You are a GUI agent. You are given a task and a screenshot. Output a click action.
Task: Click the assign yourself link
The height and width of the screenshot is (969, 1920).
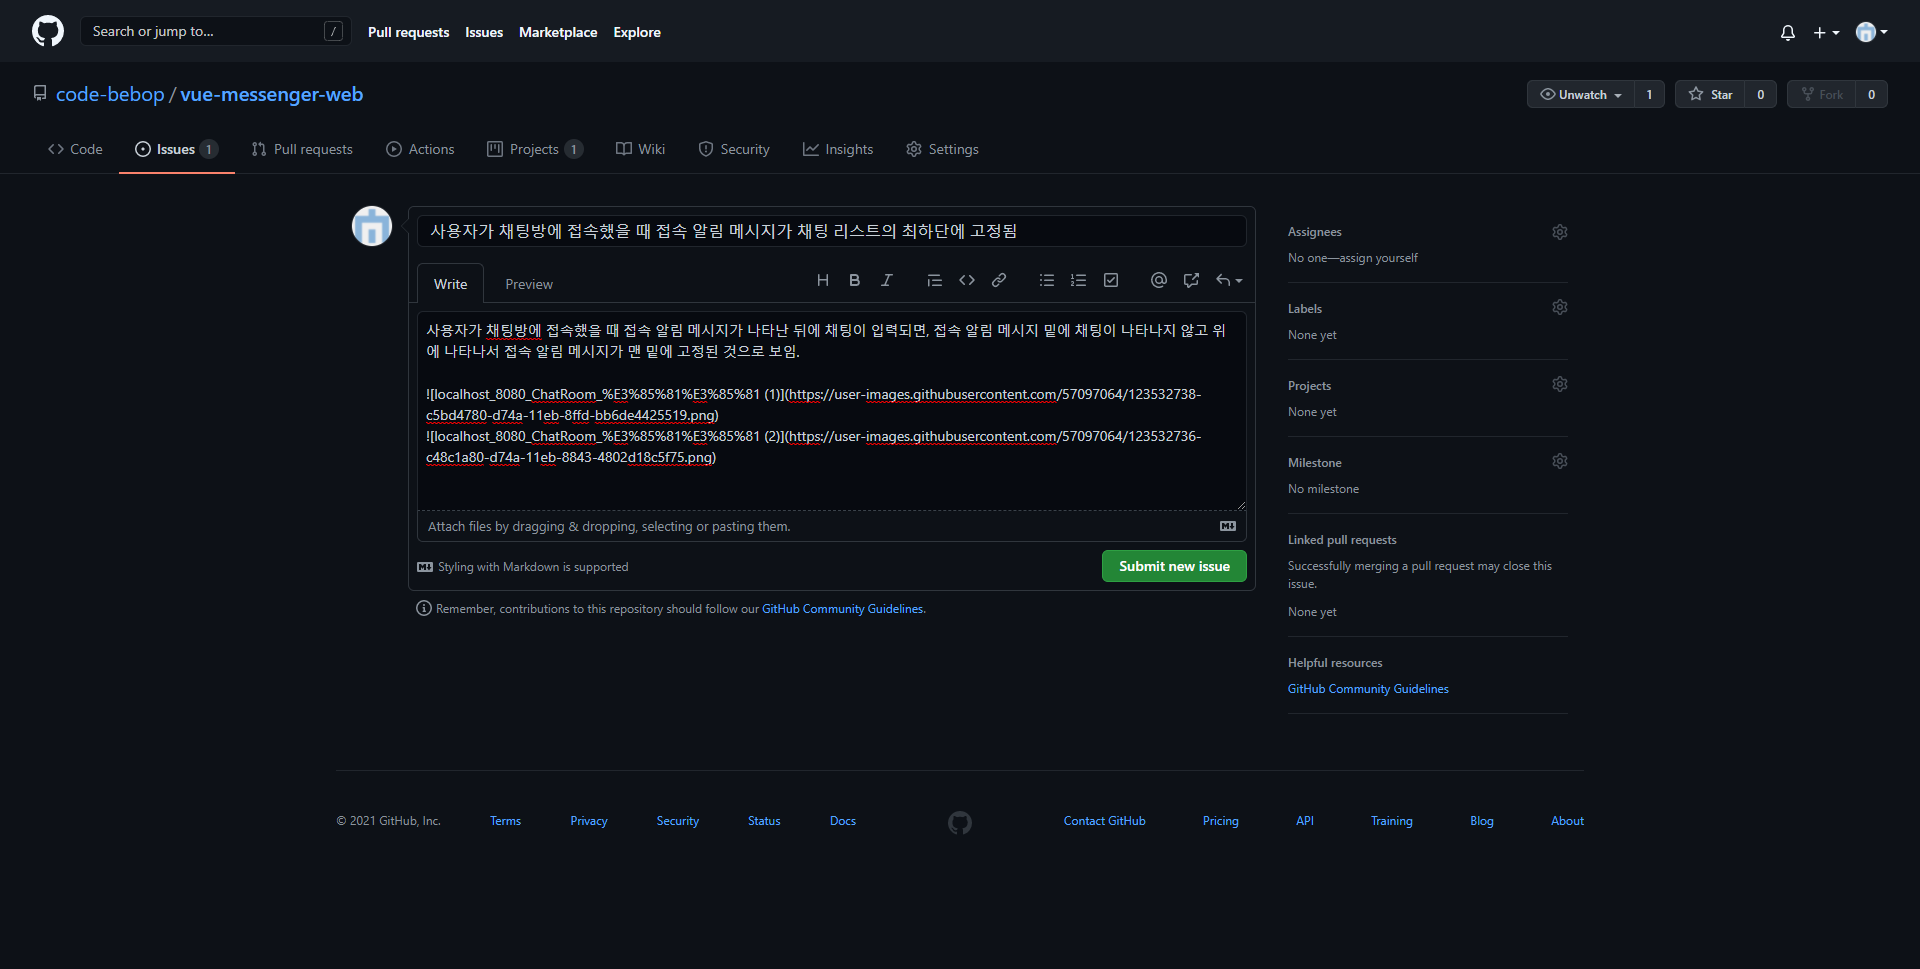1378,258
